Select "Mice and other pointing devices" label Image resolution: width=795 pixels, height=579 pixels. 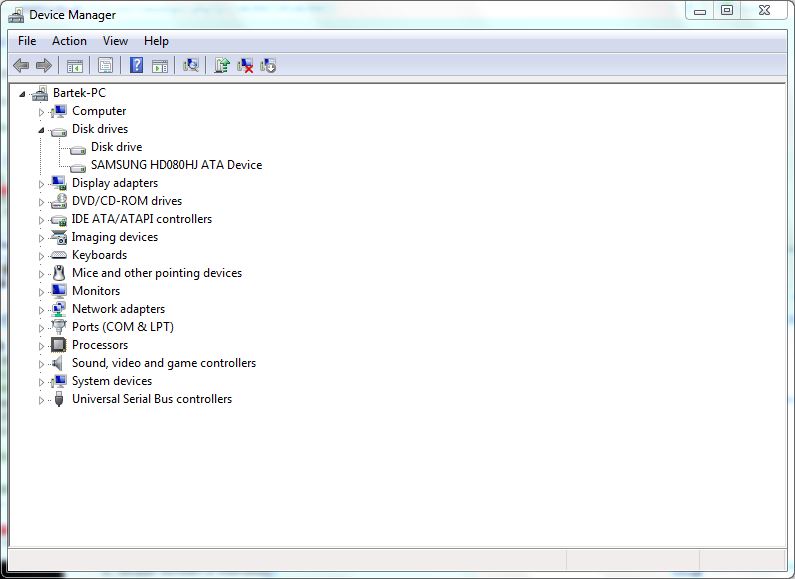[x=157, y=273]
